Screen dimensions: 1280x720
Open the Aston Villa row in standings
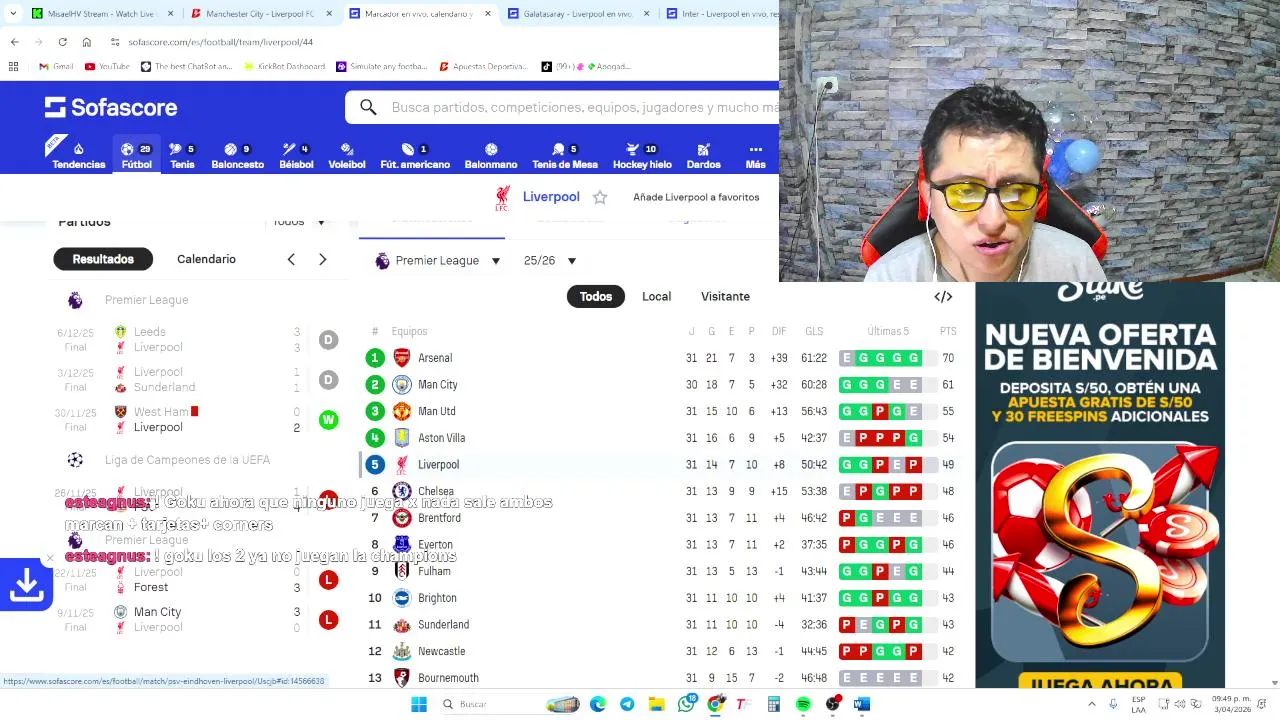point(660,438)
